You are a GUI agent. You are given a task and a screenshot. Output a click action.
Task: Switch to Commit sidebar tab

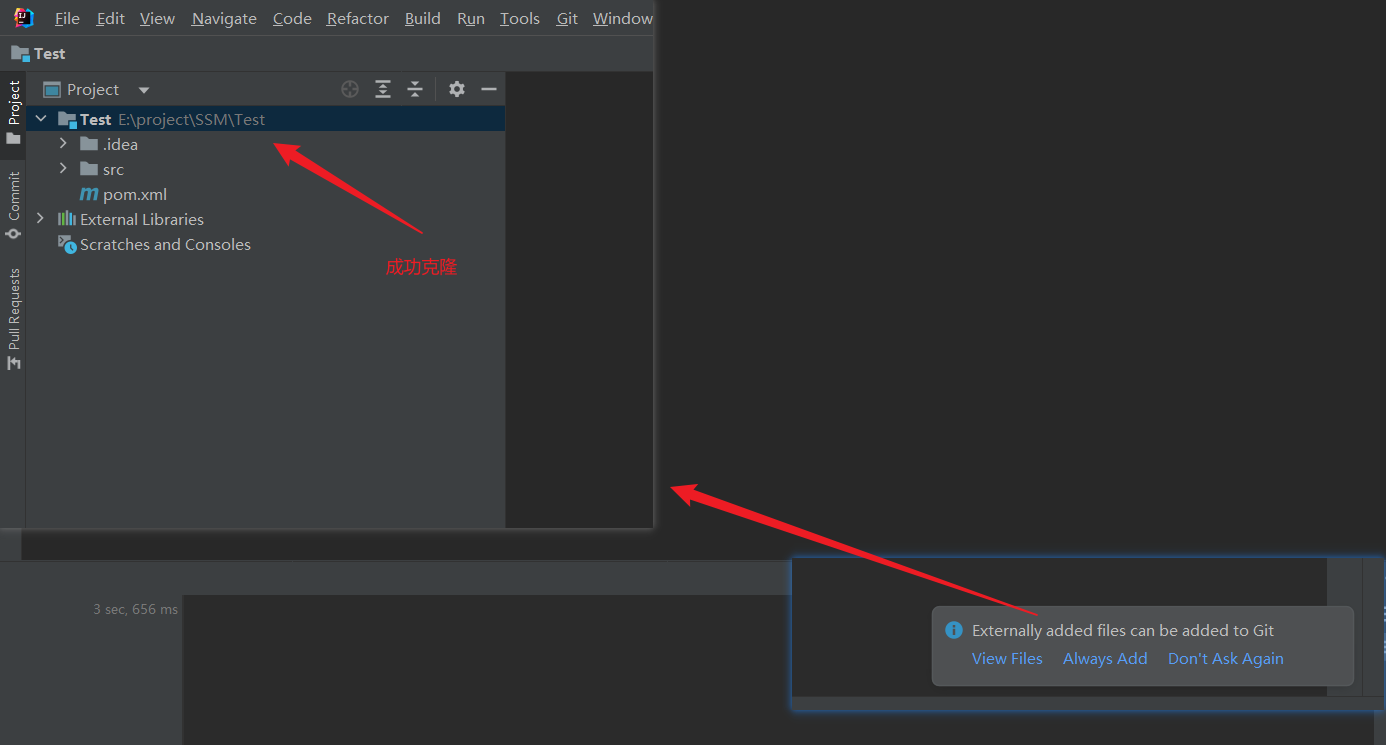click(x=13, y=206)
